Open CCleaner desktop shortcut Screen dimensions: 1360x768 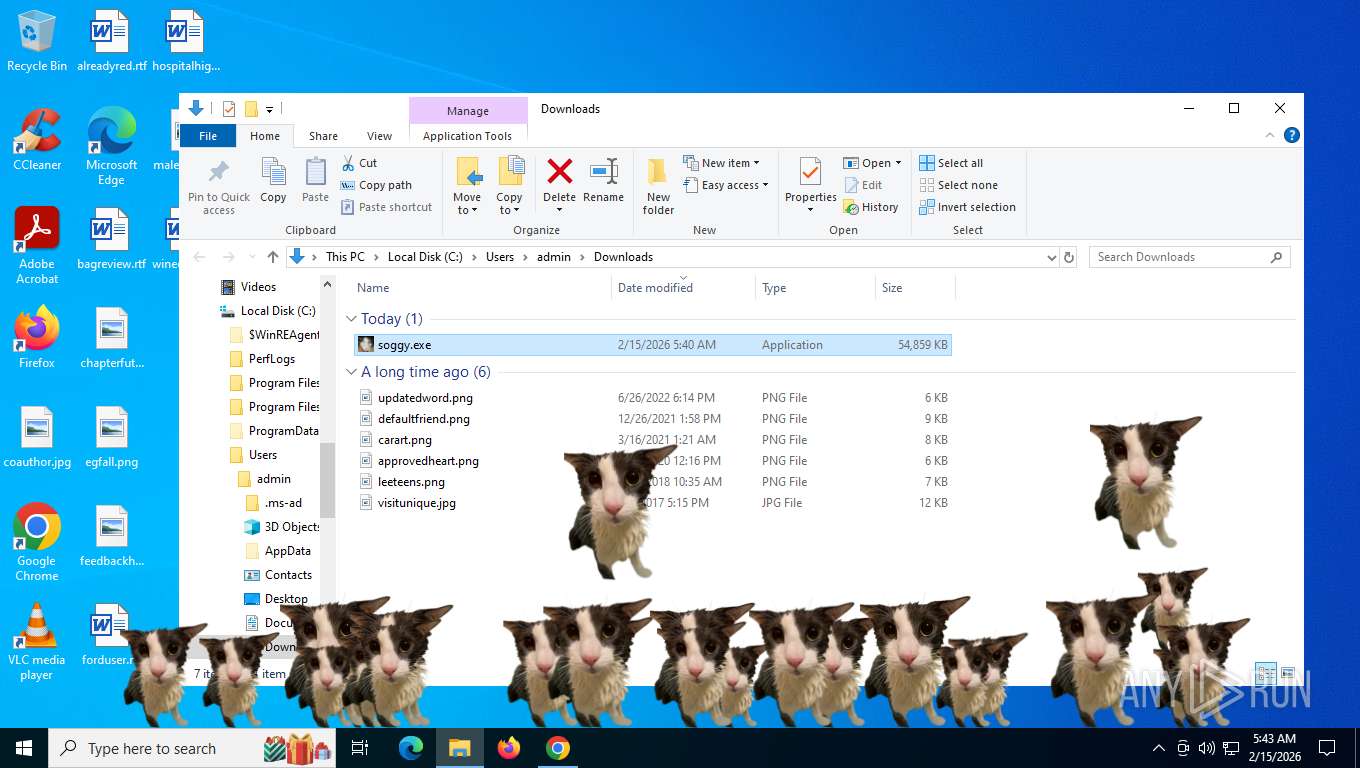pyautogui.click(x=37, y=139)
